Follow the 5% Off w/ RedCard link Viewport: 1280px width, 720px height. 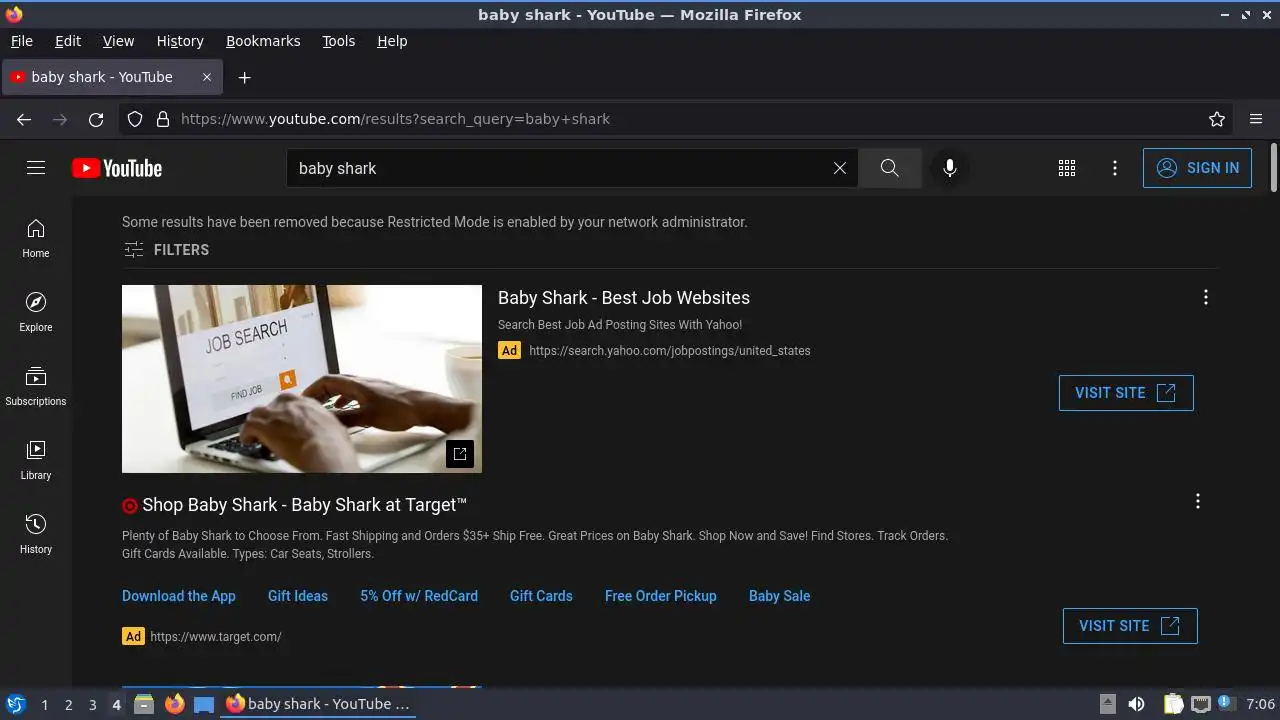[x=419, y=596]
